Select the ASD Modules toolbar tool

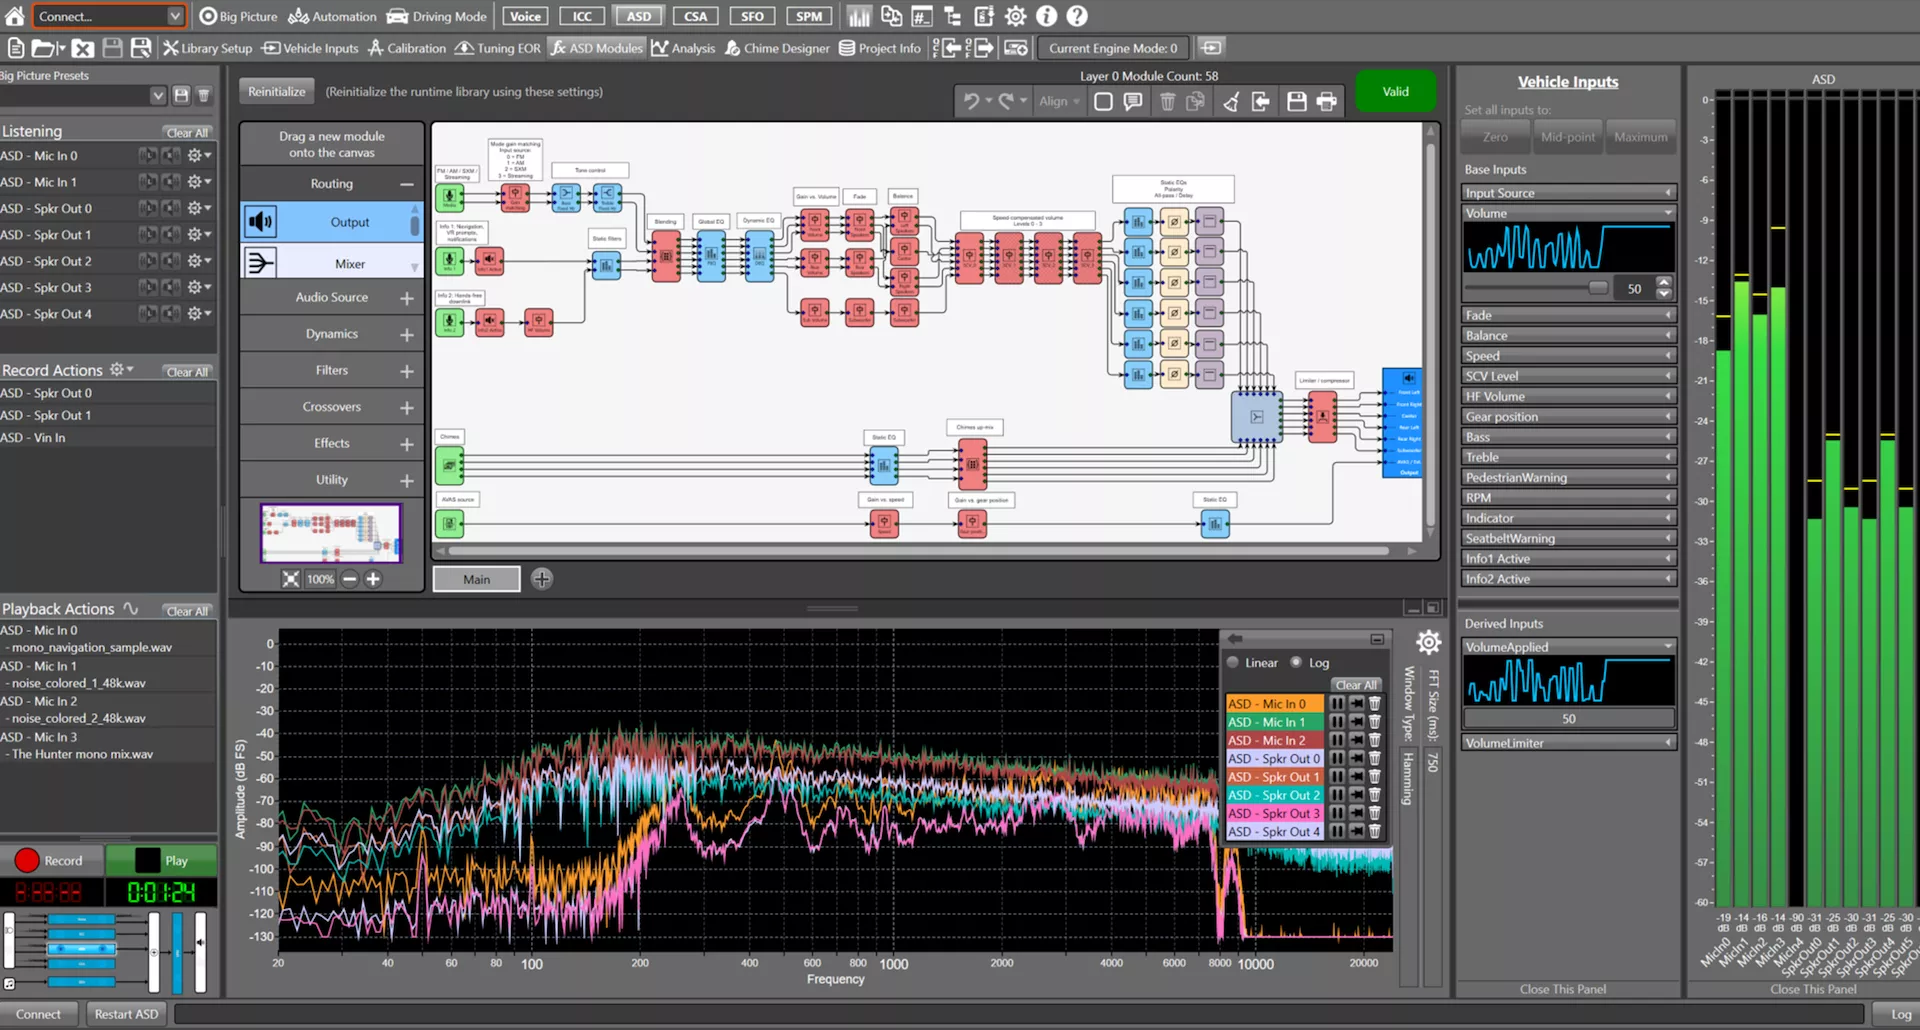pos(596,47)
